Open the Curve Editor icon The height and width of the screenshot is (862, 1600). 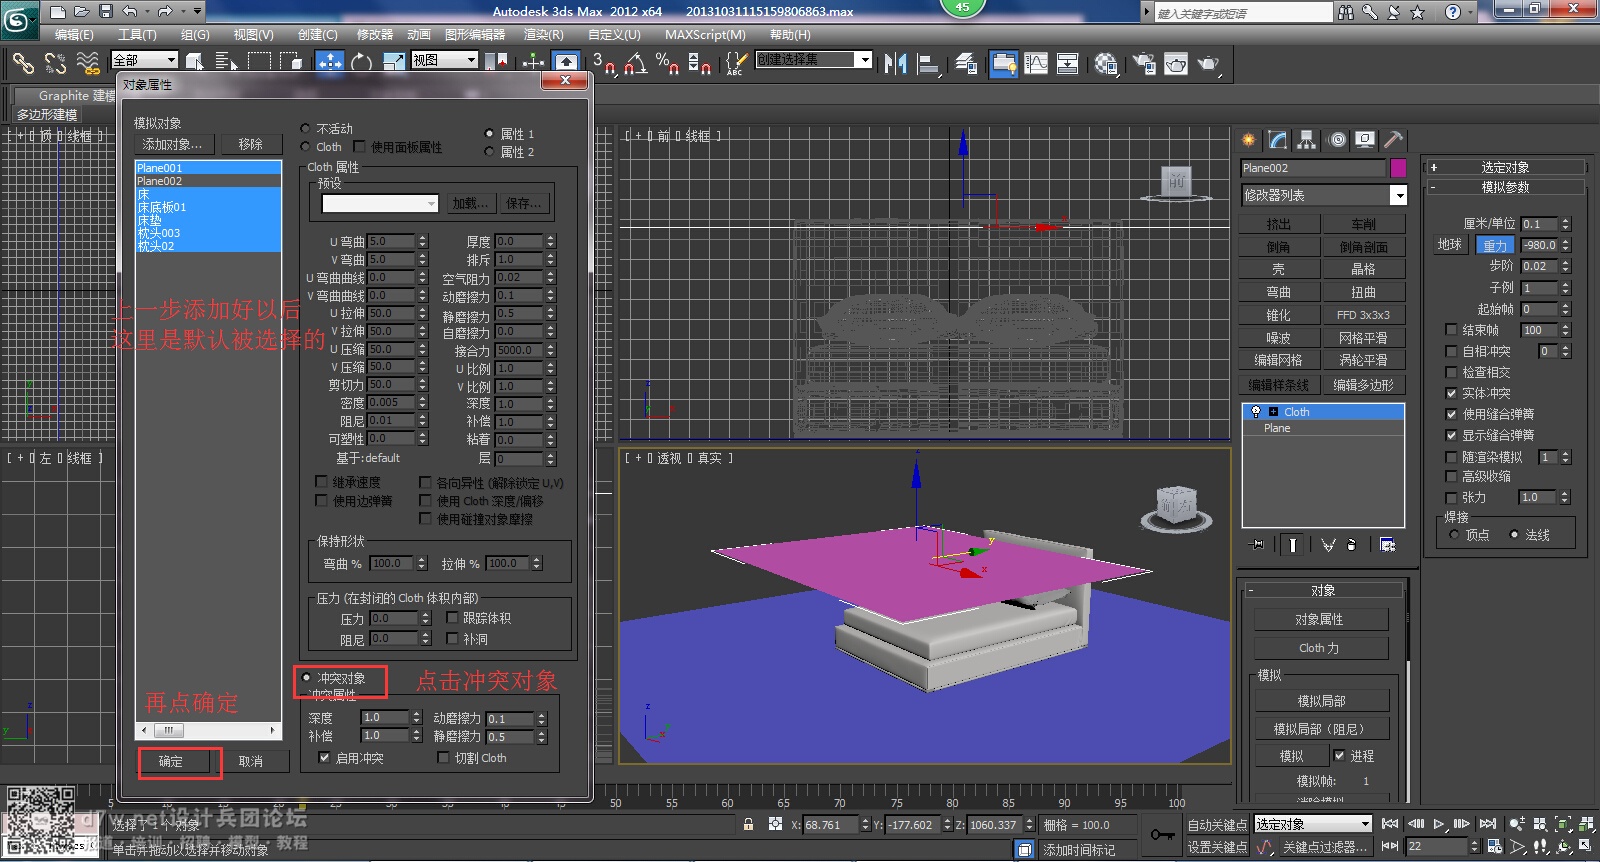point(1036,63)
